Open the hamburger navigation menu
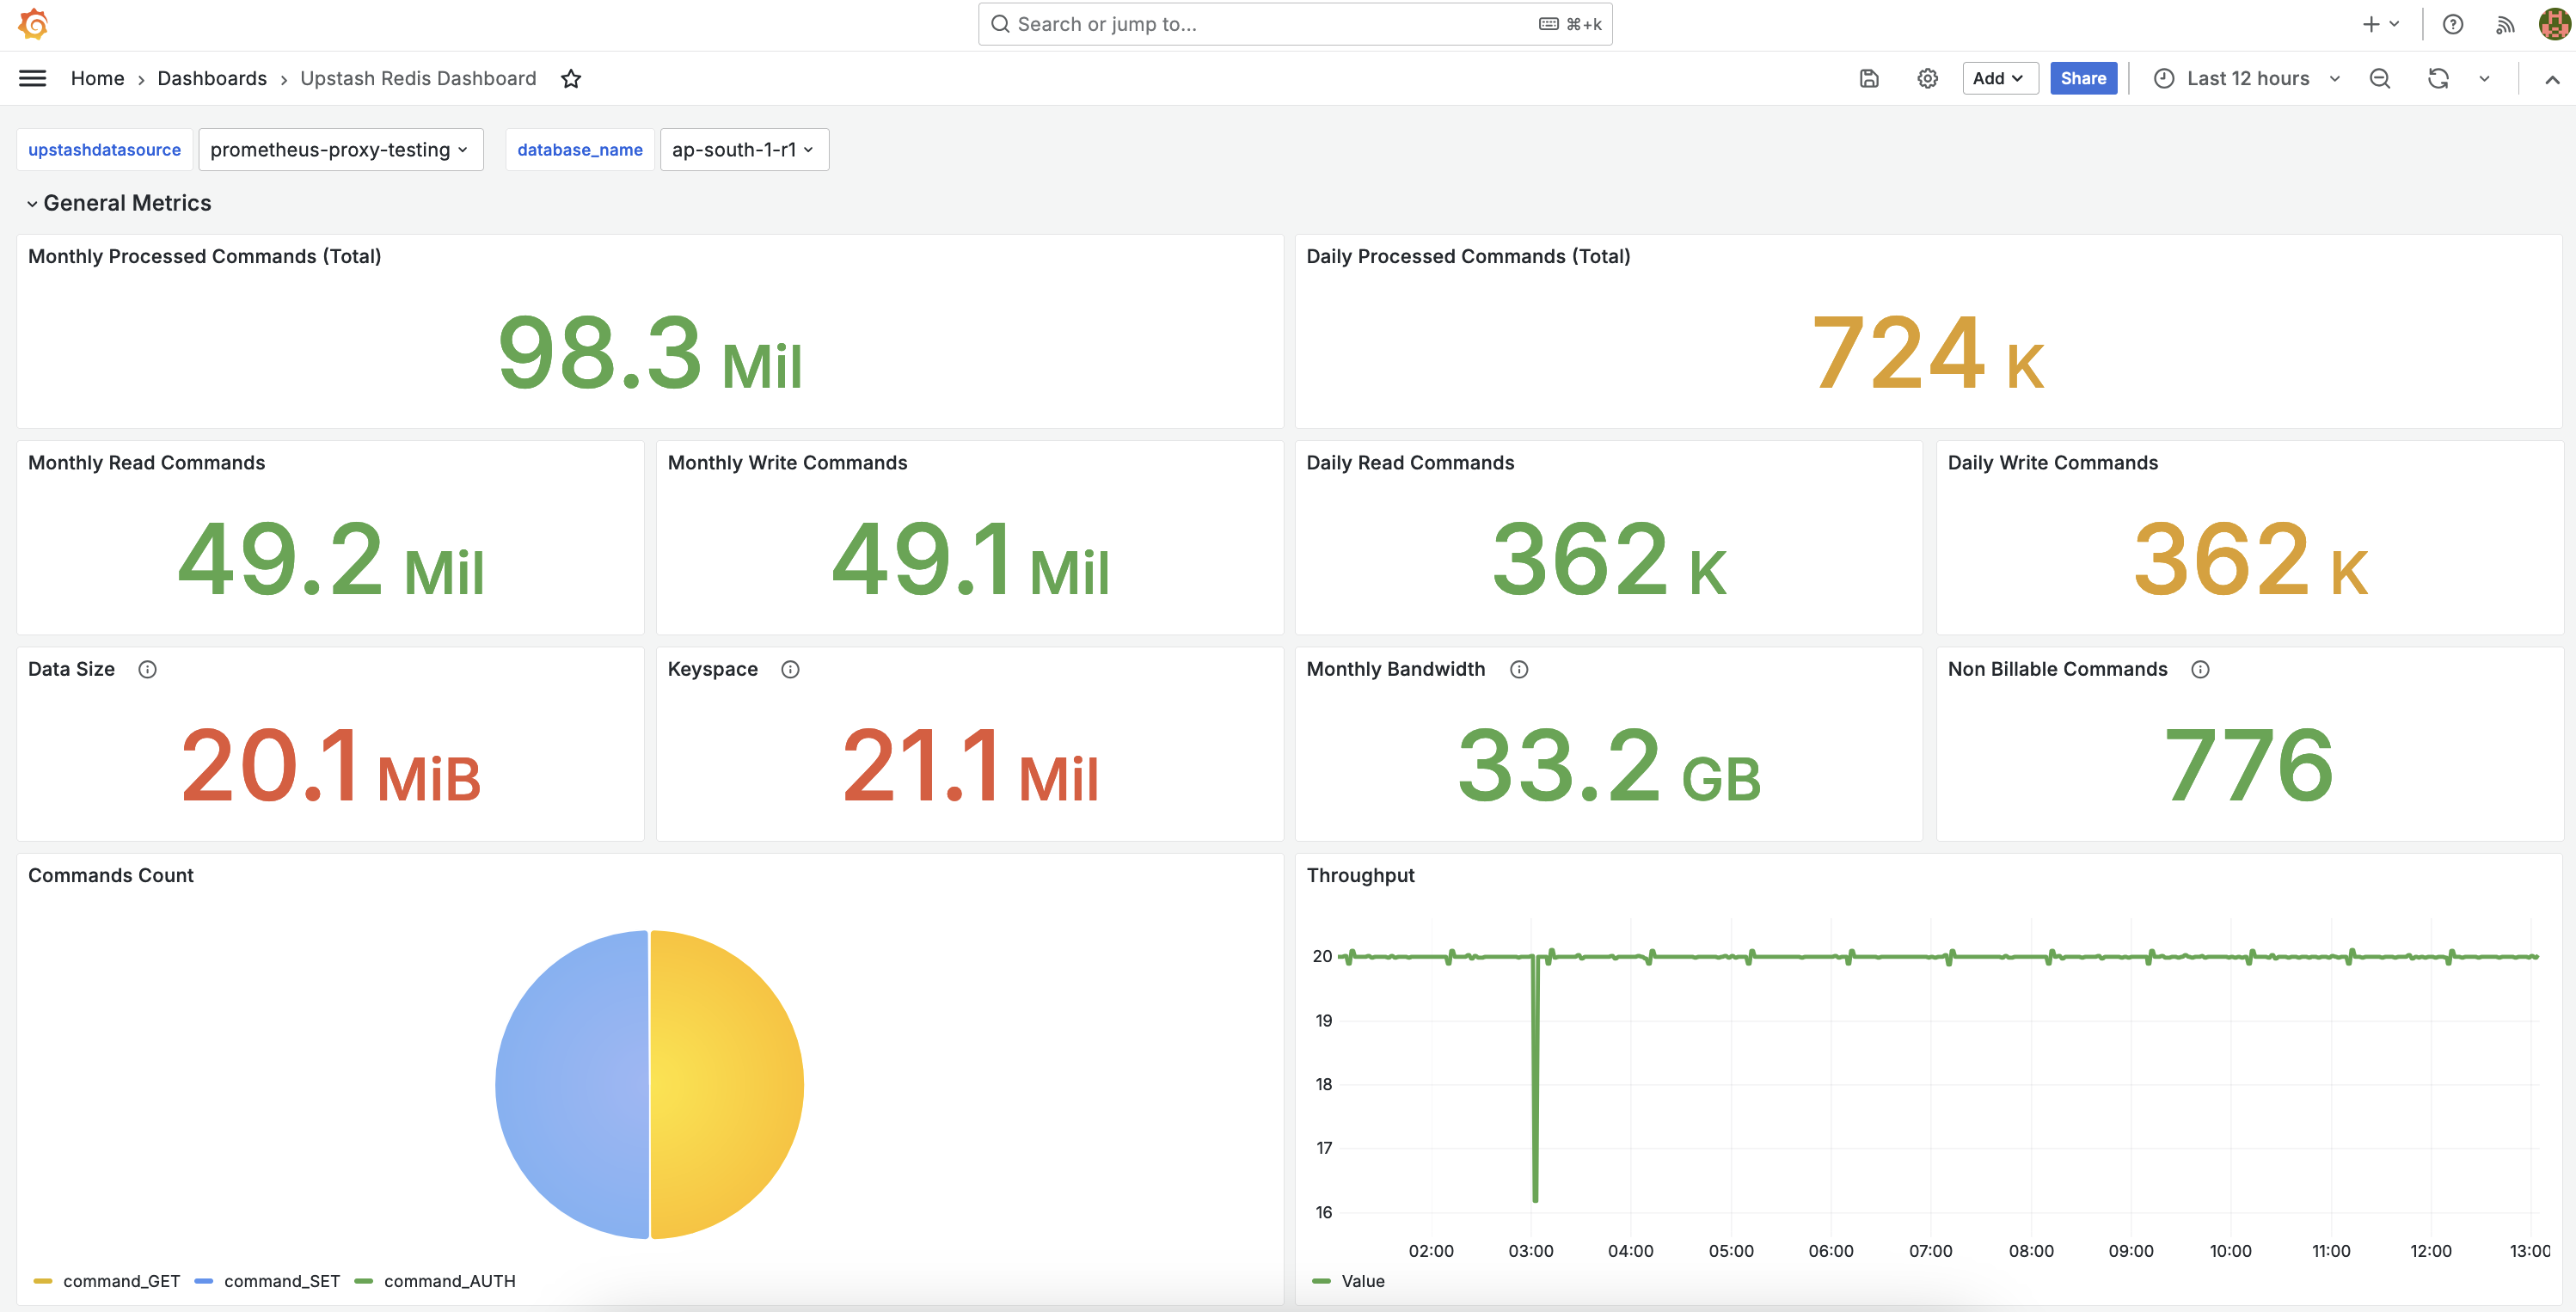2576x1312 pixels. tap(33, 78)
